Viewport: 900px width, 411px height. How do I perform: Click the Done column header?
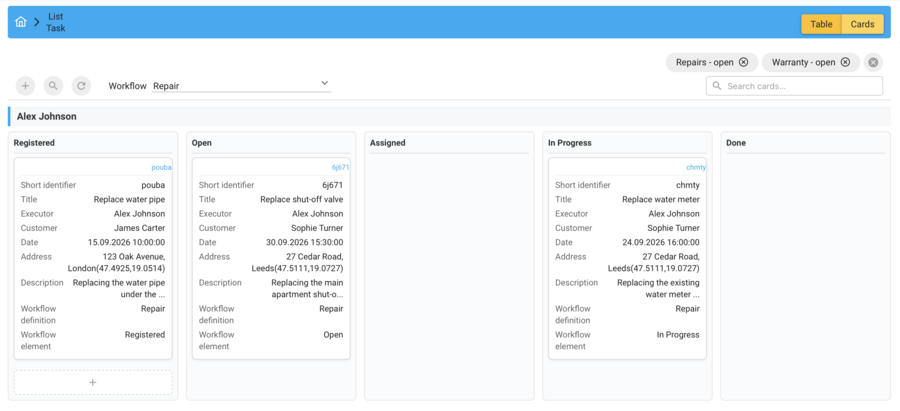pos(736,143)
